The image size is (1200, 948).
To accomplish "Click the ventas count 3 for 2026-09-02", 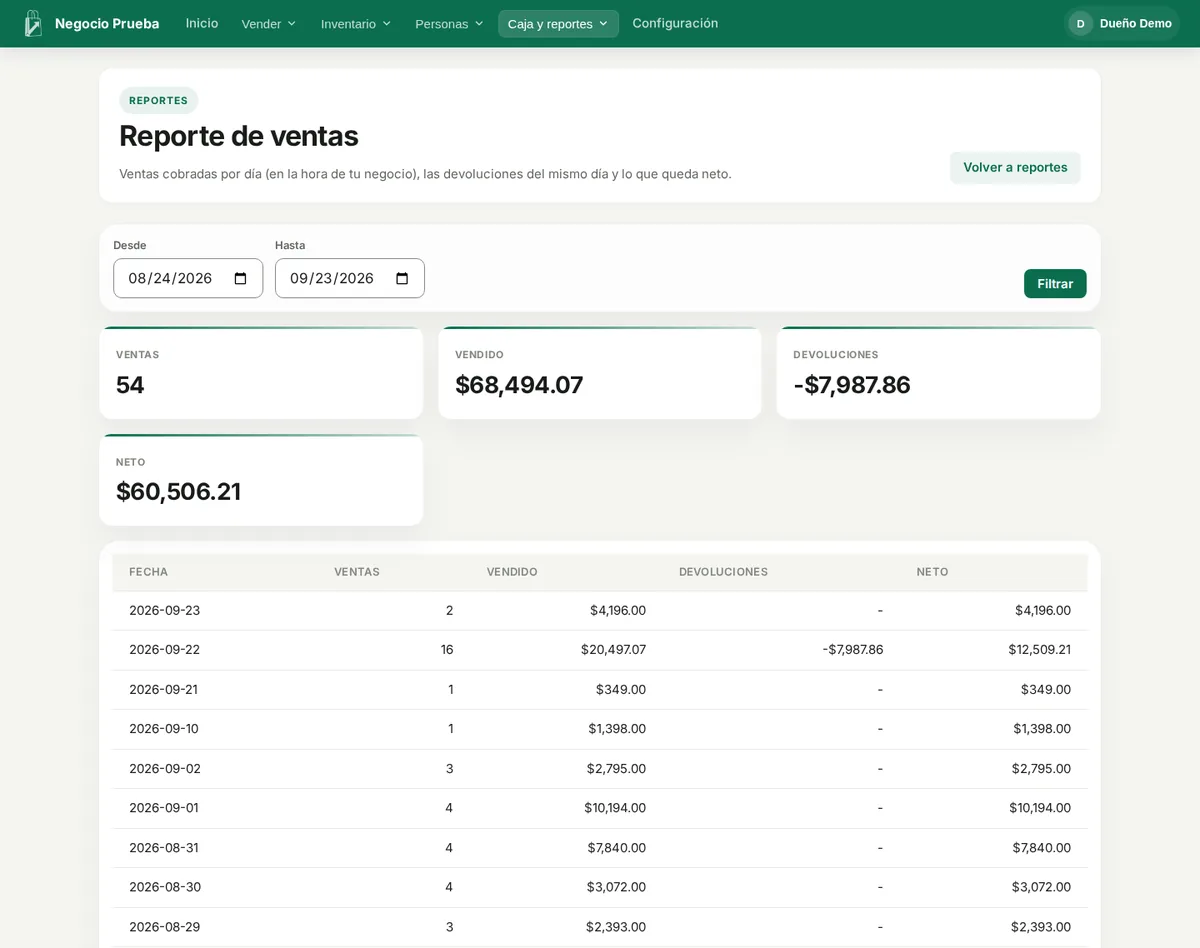I will (x=449, y=768).
